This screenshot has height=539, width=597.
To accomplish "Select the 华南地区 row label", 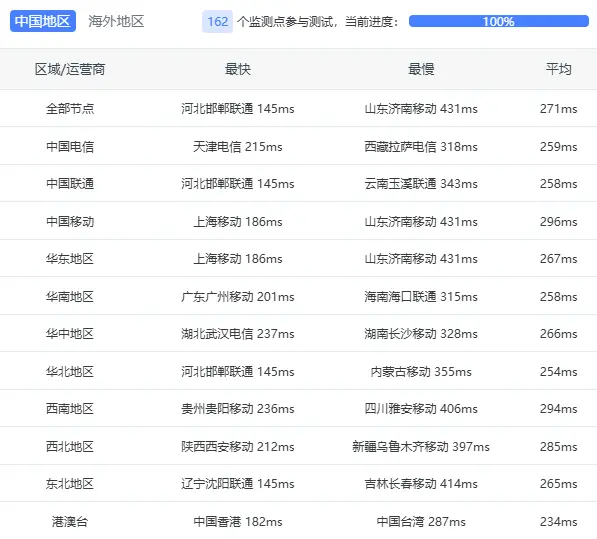I will click(x=70, y=297).
